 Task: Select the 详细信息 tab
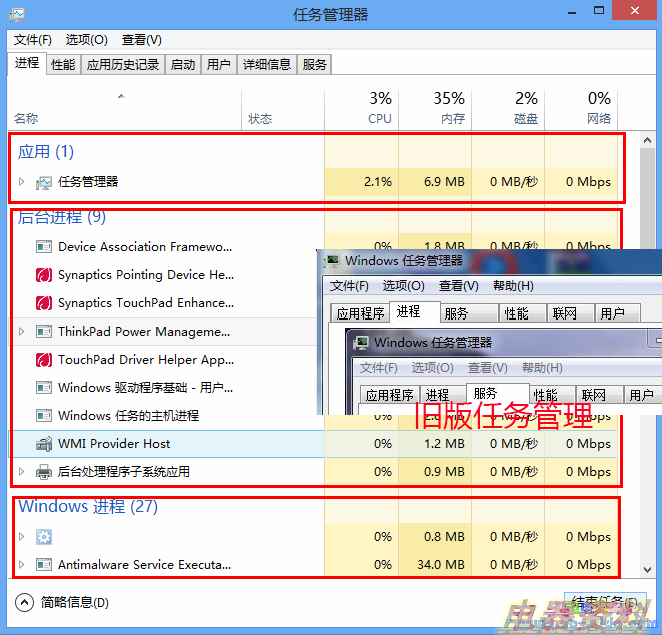click(267, 64)
